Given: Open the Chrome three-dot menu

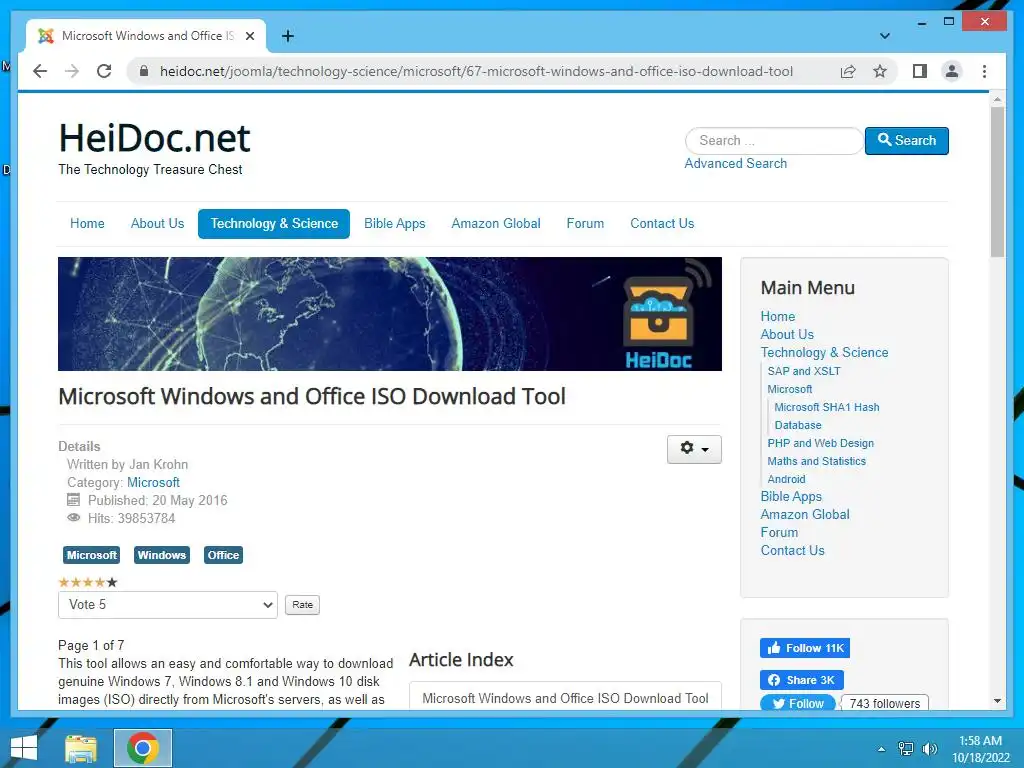Looking at the screenshot, I should point(984,71).
